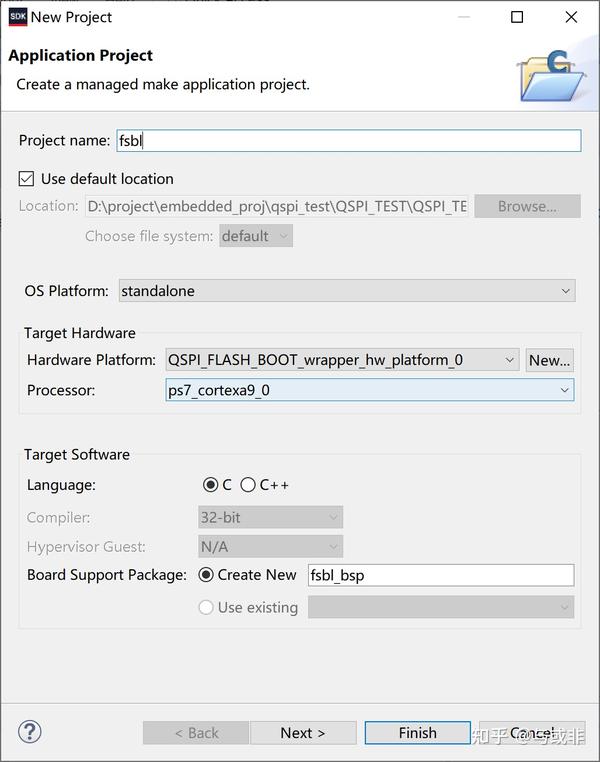Choose Create New board support package

(x=206, y=575)
